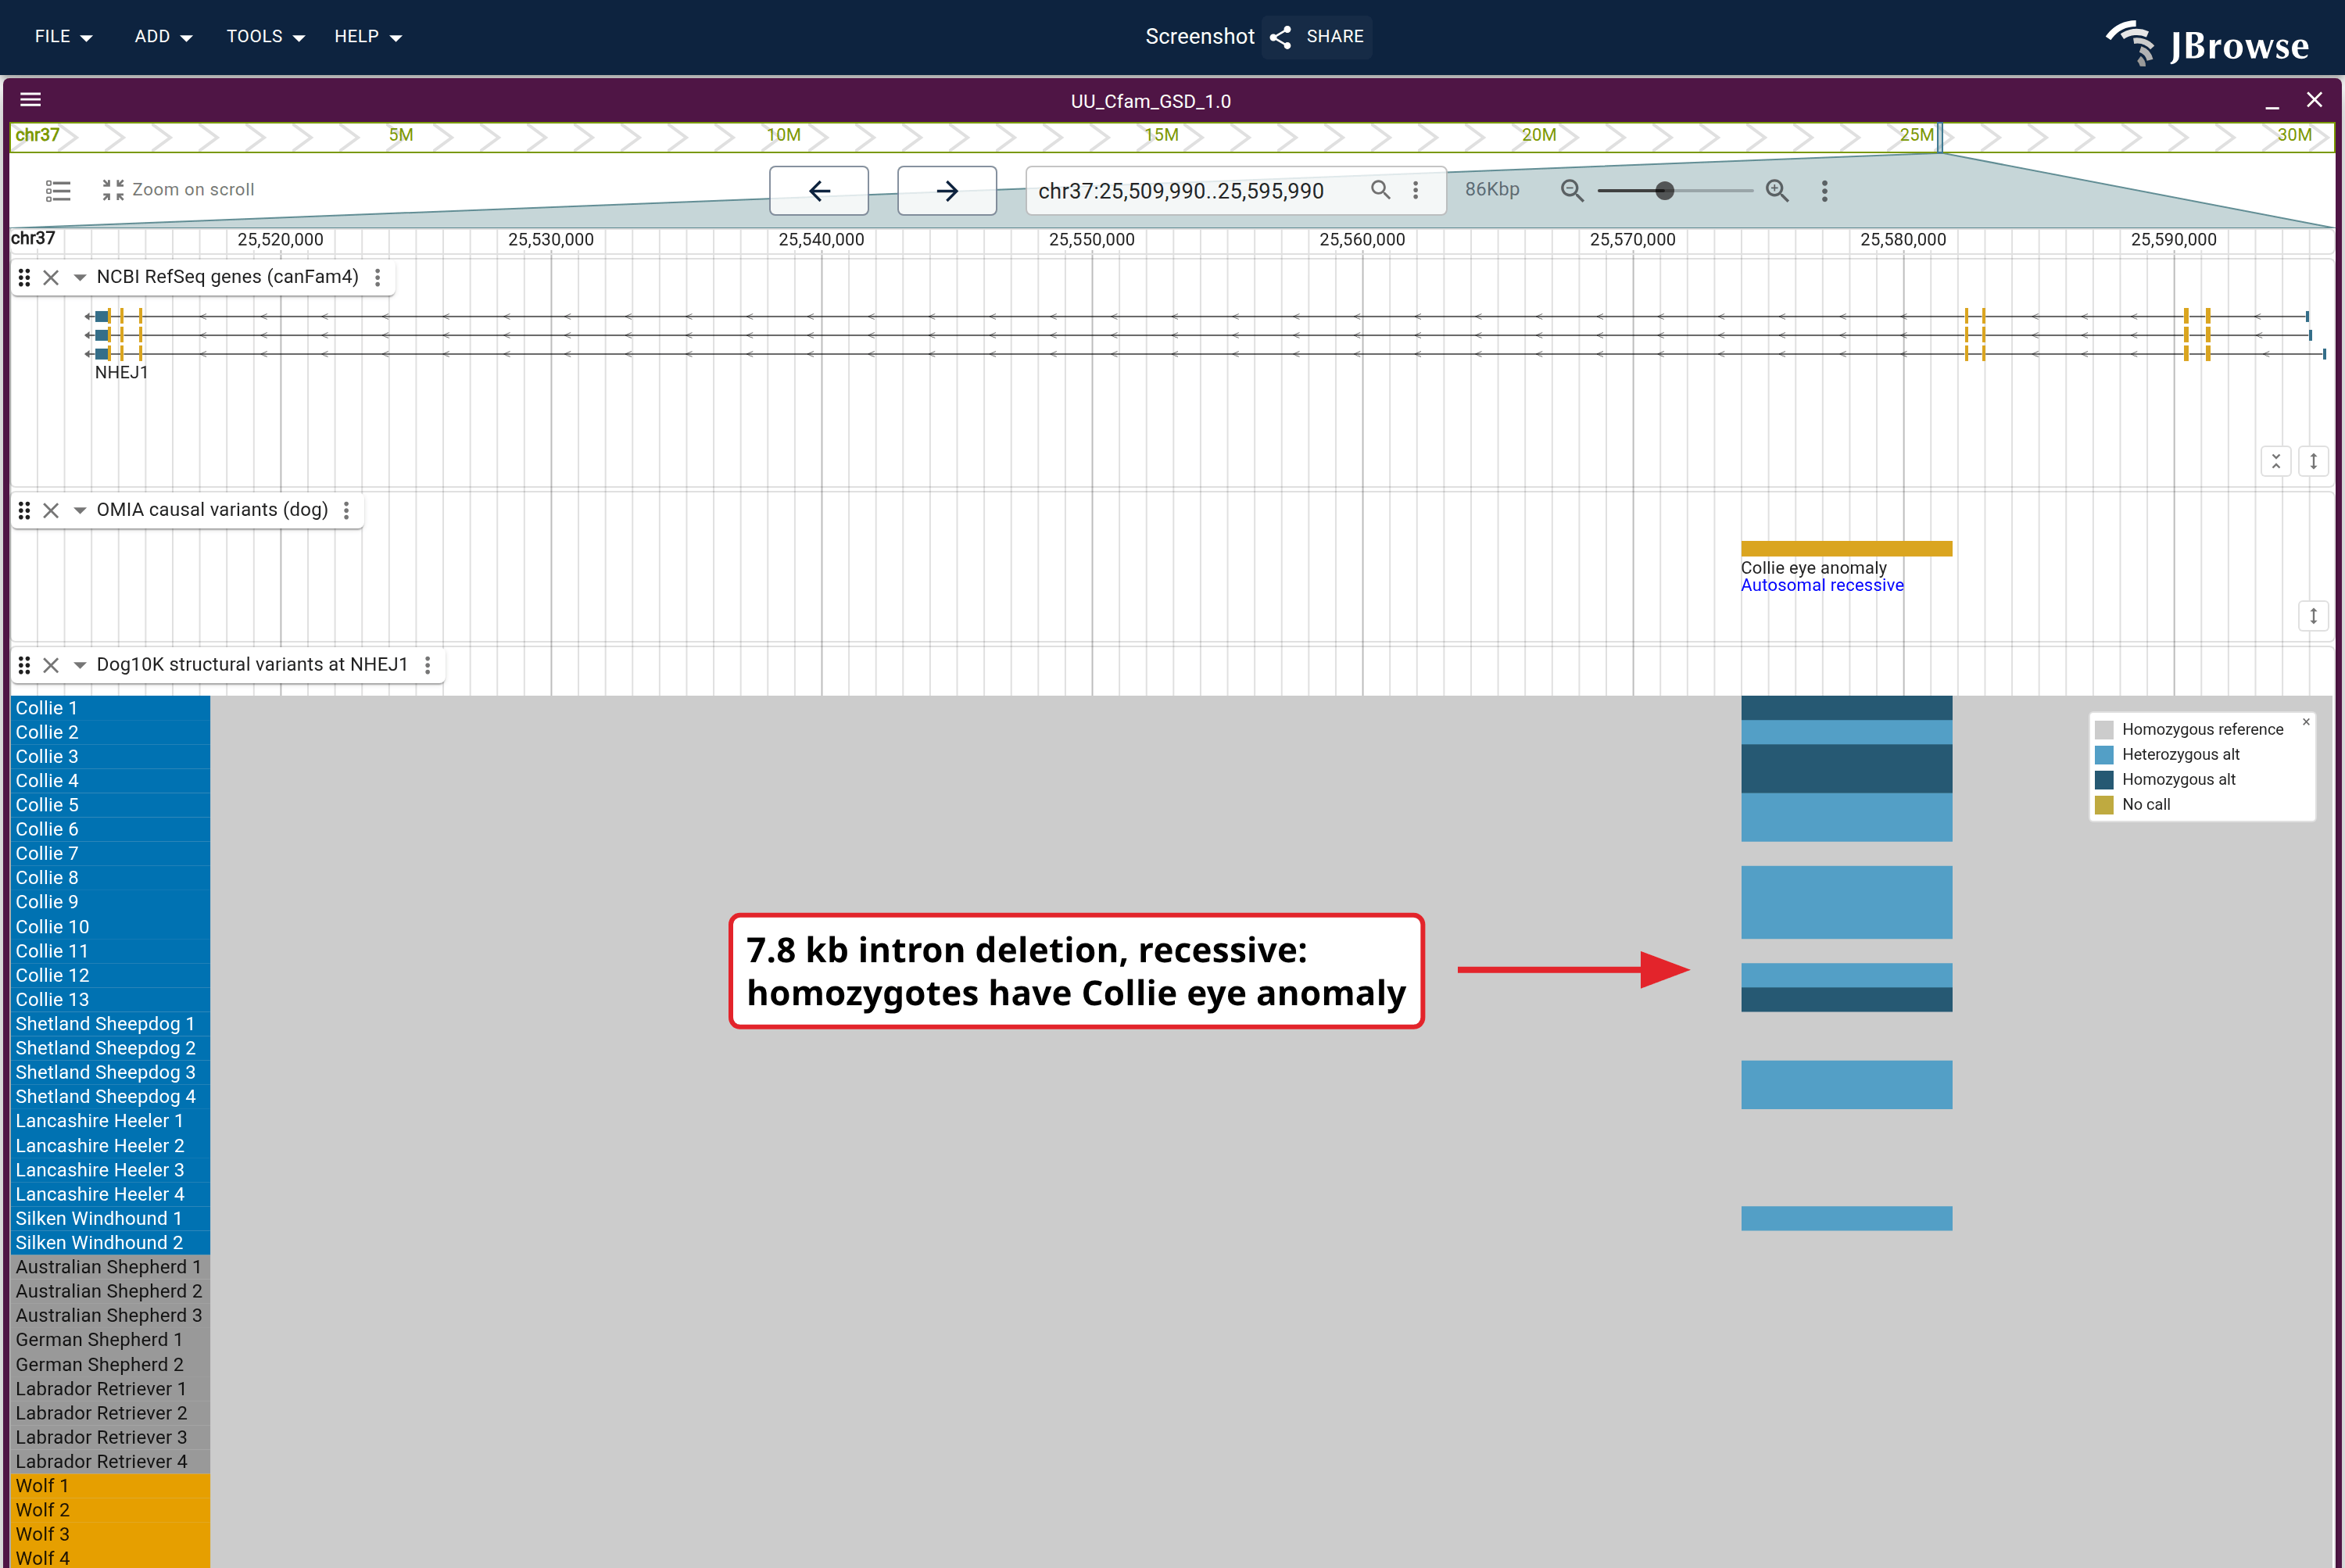Image resolution: width=2345 pixels, height=1568 pixels.
Task: Select the German Shepherd 1 sample row
Action: (x=110, y=1340)
